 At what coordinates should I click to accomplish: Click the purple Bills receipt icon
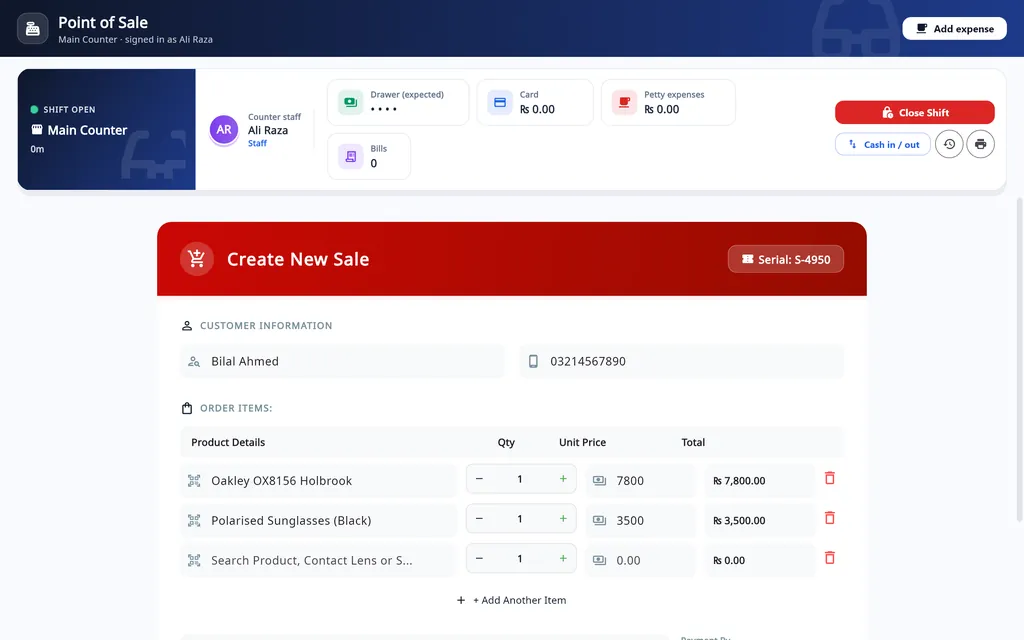(x=351, y=156)
